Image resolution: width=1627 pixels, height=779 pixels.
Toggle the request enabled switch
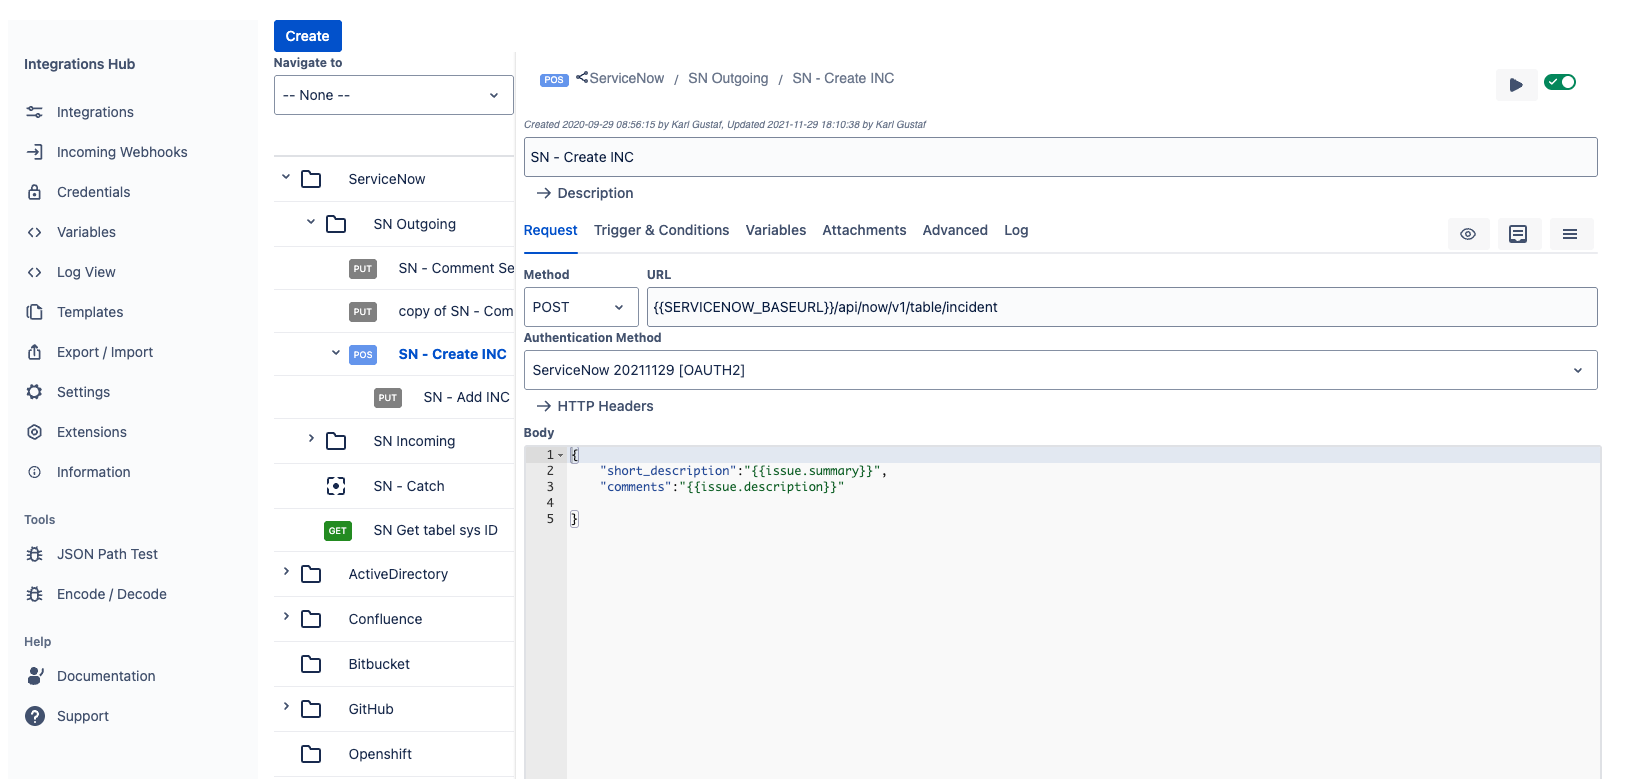click(1560, 82)
